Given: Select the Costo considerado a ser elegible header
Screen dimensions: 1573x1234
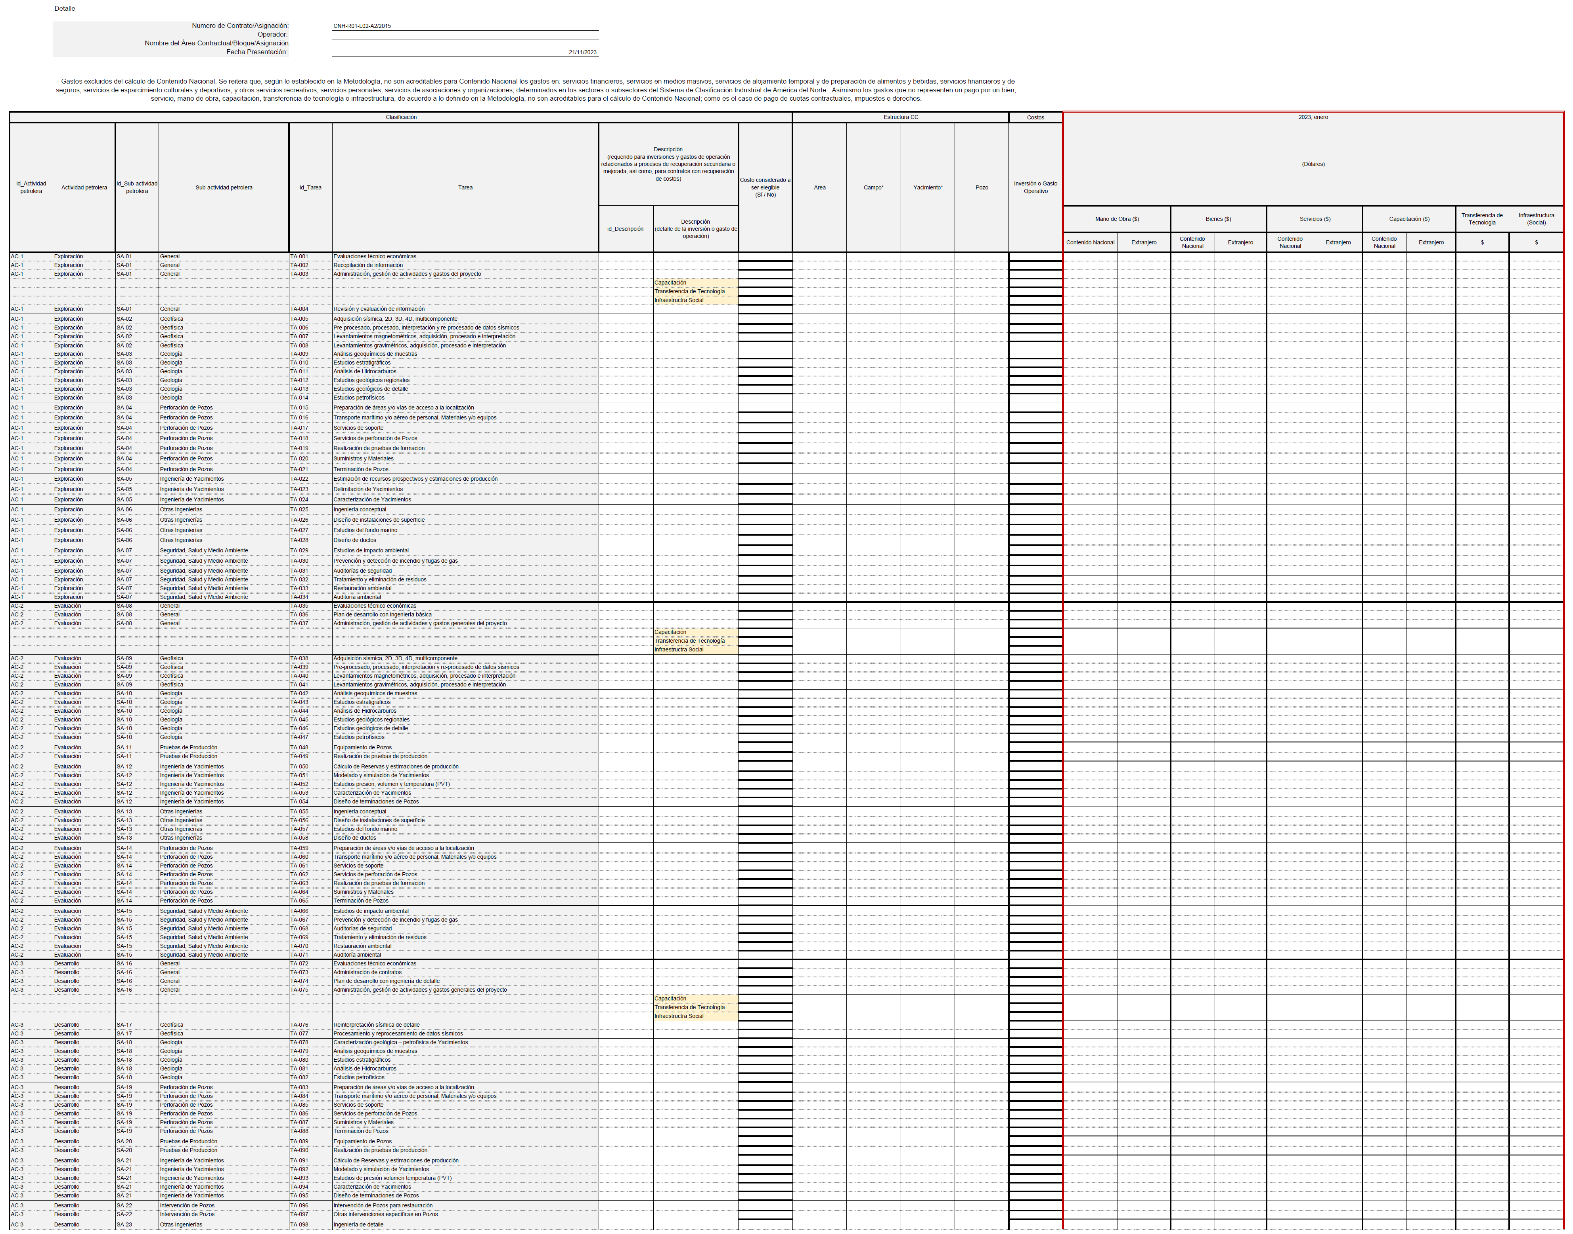Looking at the screenshot, I should tap(765, 187).
